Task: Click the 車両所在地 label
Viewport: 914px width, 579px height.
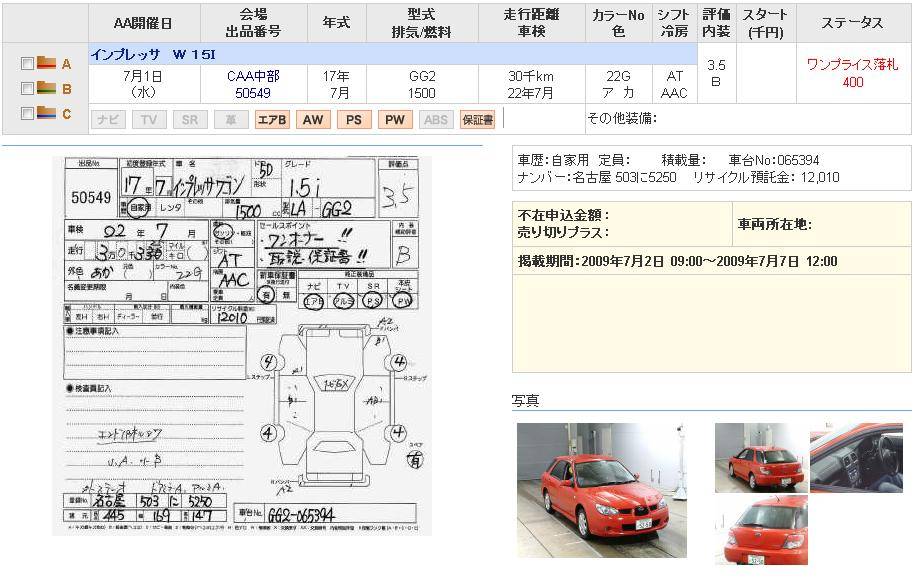Action: 775,224
